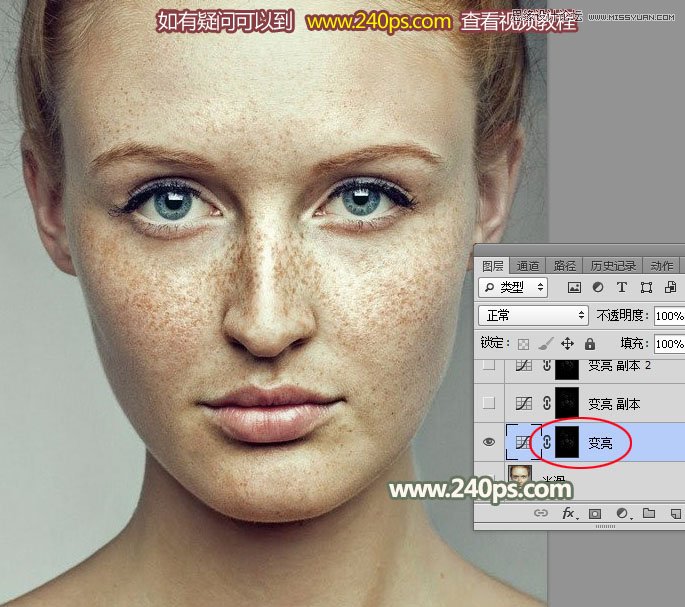Click the 不透明度 opacity value field
This screenshot has height=607, width=685.
668,315
